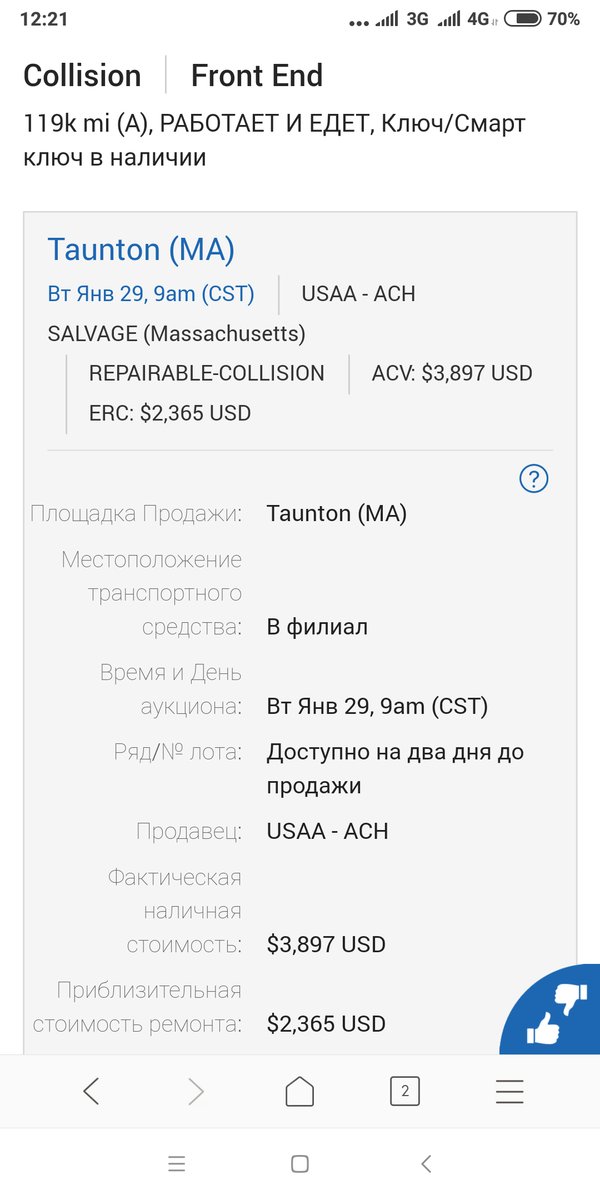Open the browser hamburger menu
Screen dimensions: 600x1200
pos(509,1091)
